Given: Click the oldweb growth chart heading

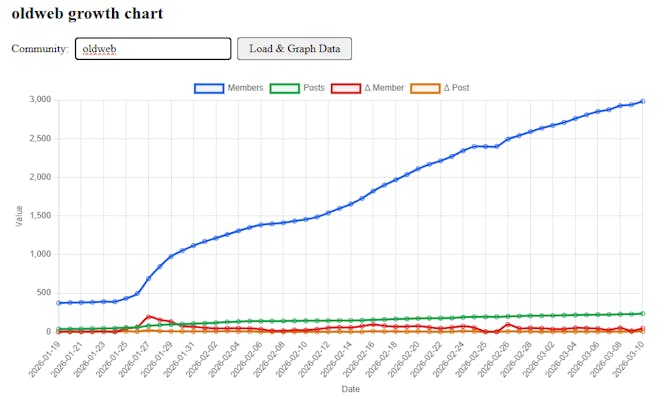Looking at the screenshot, I should point(87,14).
